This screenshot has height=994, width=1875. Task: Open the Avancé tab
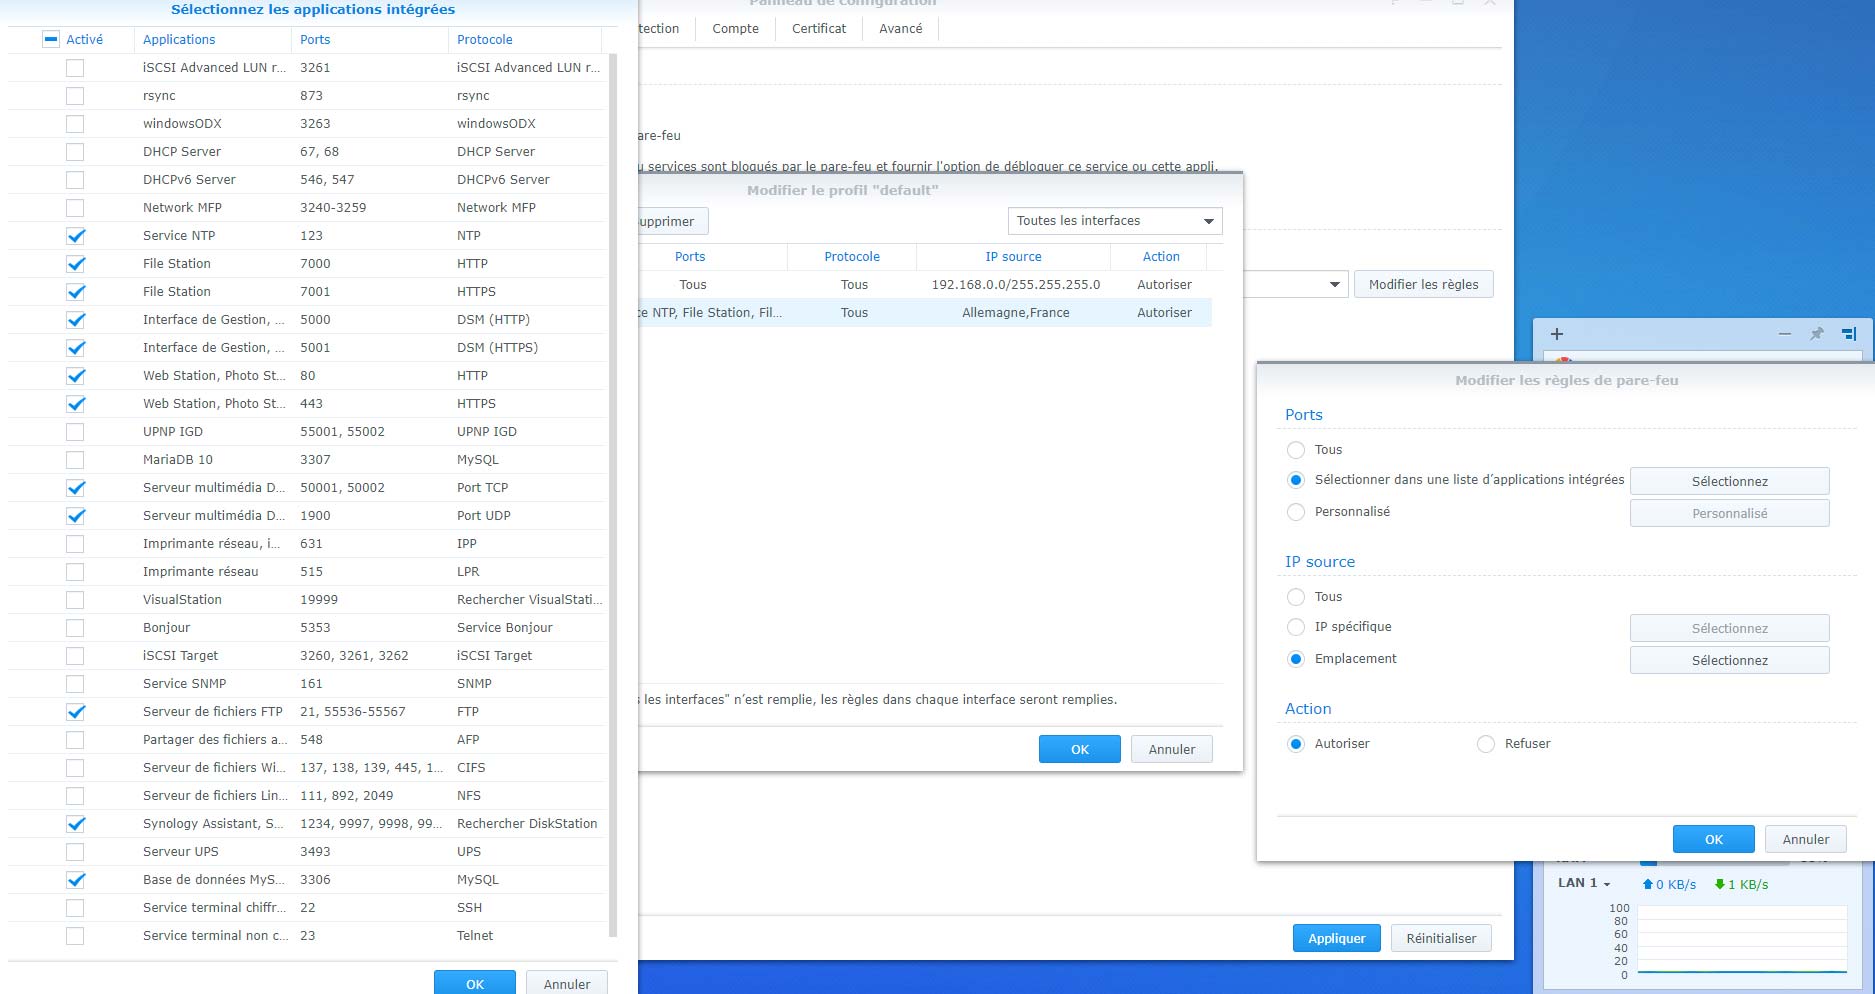tap(900, 29)
